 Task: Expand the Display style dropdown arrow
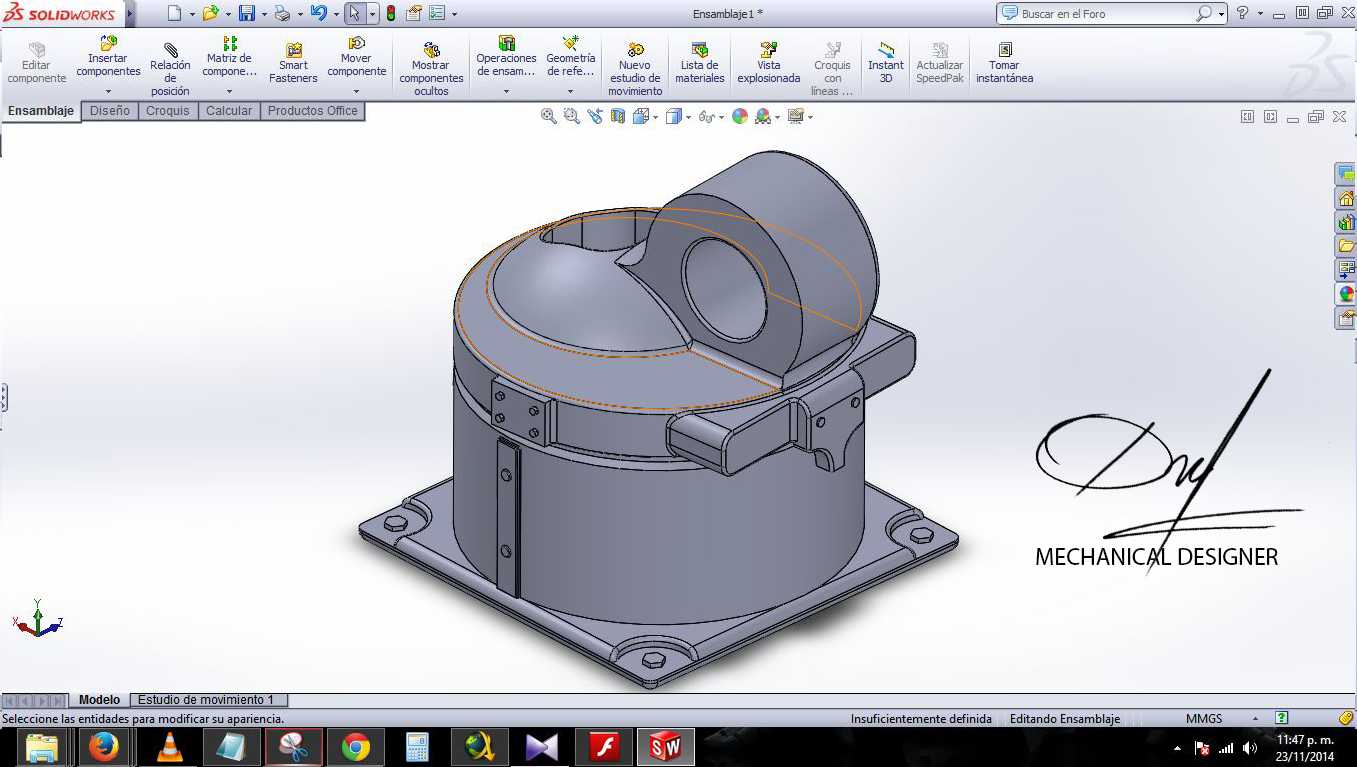[x=688, y=117]
